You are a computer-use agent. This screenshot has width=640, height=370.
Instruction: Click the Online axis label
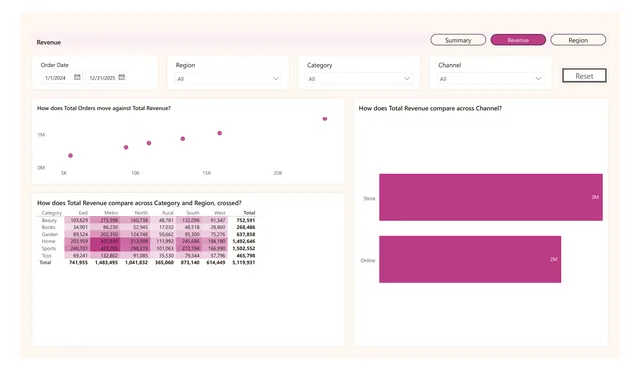[368, 261]
